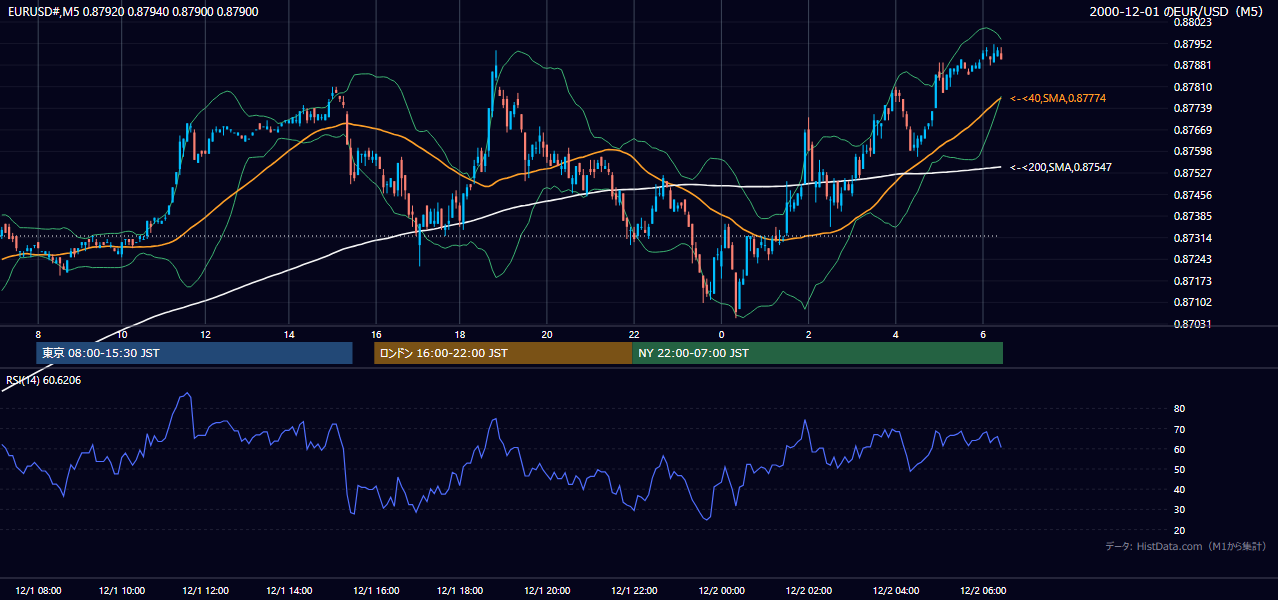1278x600 pixels.
Task: Click the bottom time label 12/2 04:00
Action: (896, 590)
